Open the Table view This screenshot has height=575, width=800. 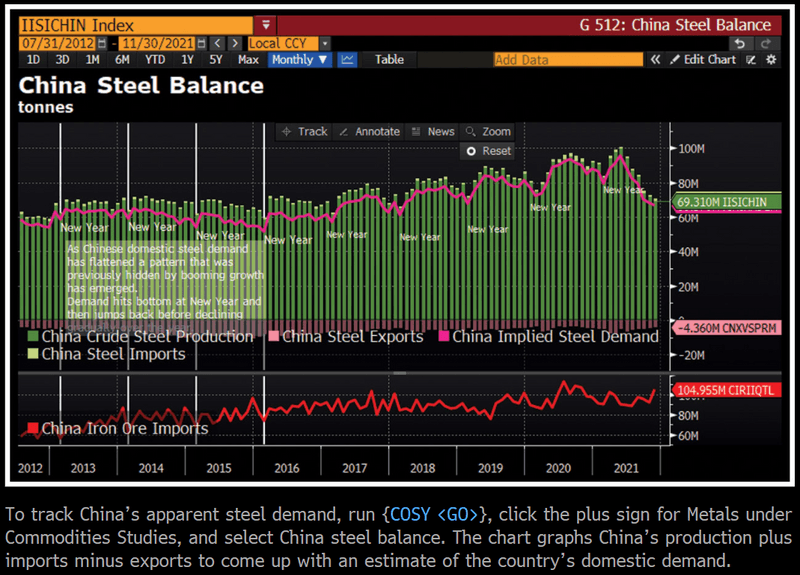(389, 60)
